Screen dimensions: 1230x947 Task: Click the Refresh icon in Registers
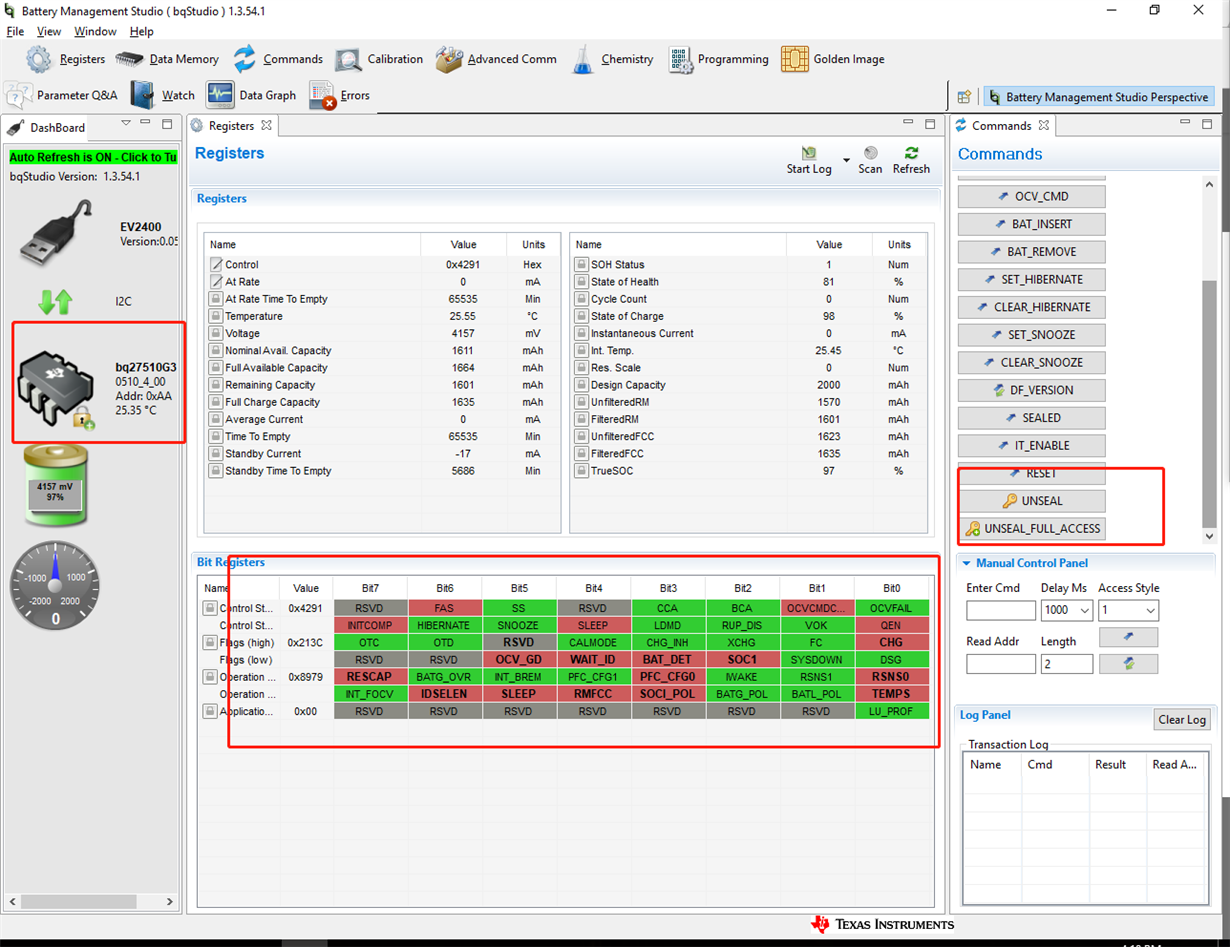click(x=911, y=153)
